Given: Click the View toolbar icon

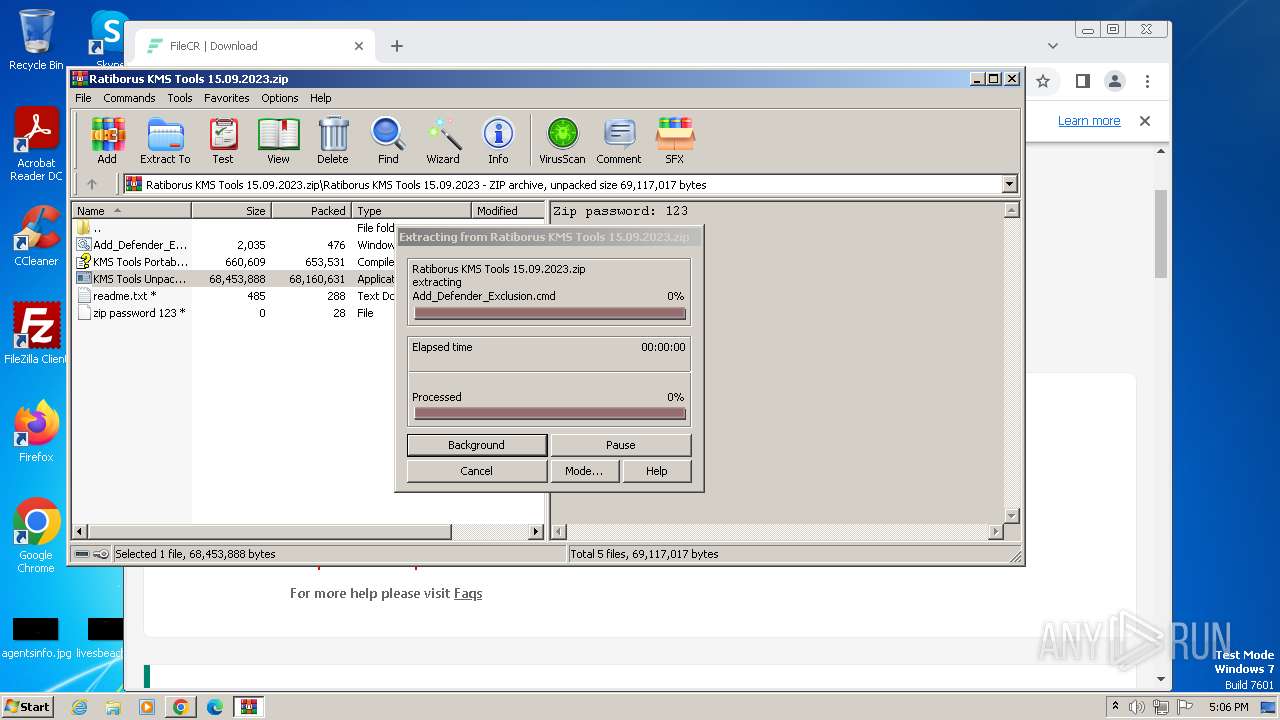Looking at the screenshot, I should 278,141.
